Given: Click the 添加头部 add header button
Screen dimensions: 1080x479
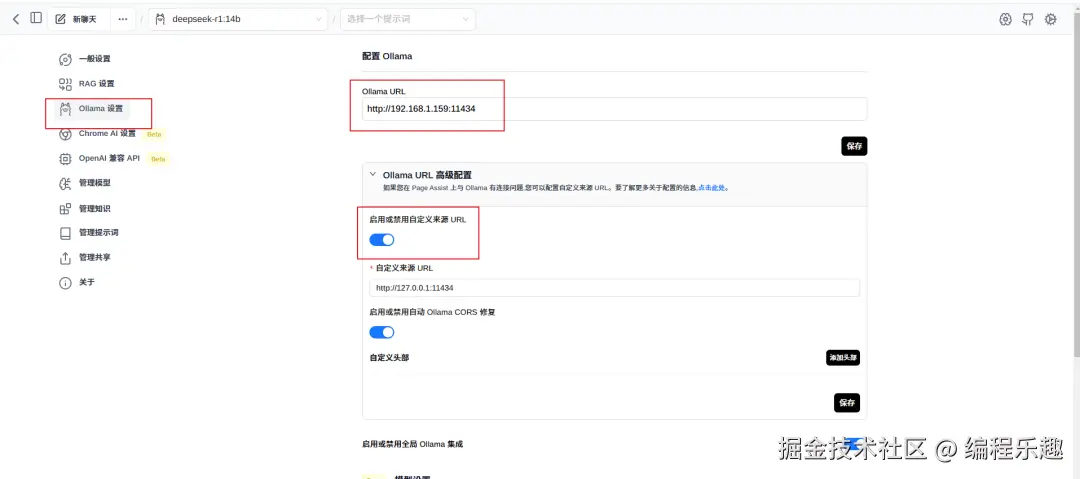Looking at the screenshot, I should tap(843, 358).
